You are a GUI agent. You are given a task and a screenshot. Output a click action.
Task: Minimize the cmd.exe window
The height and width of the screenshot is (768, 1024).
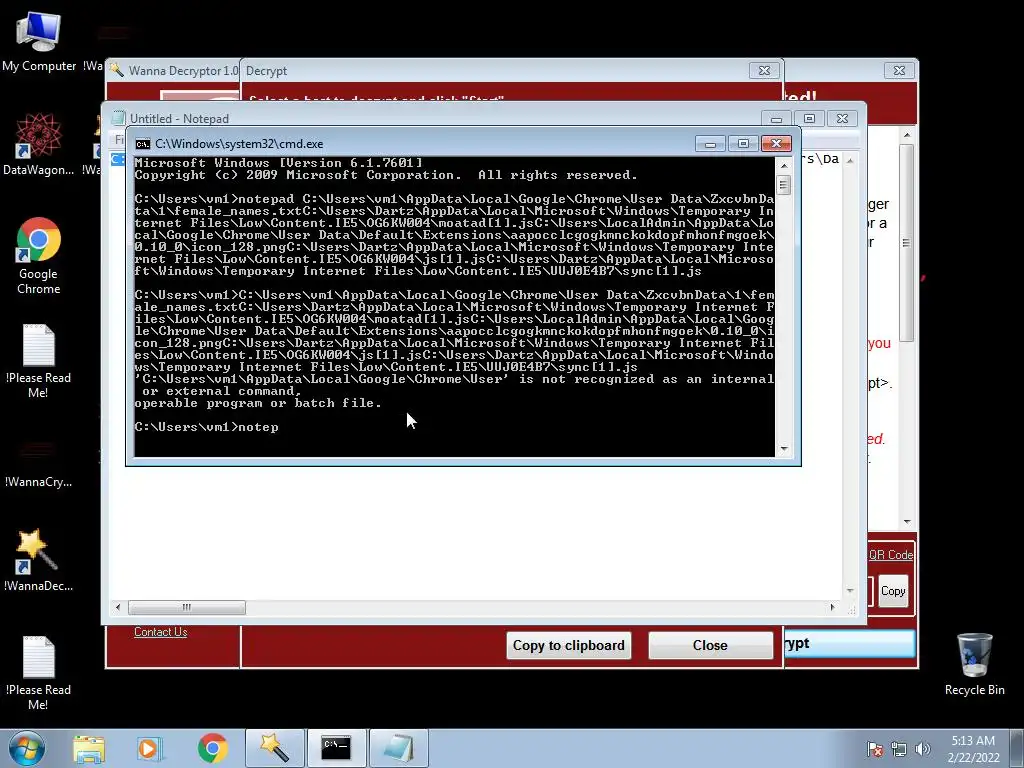tap(710, 144)
